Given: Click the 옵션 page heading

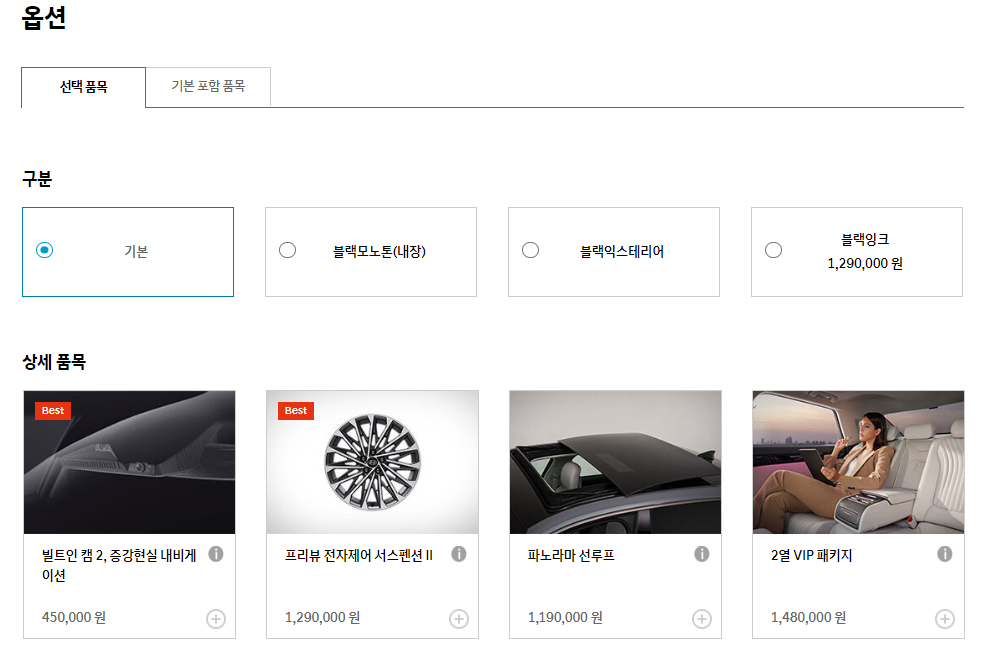Looking at the screenshot, I should (43, 17).
